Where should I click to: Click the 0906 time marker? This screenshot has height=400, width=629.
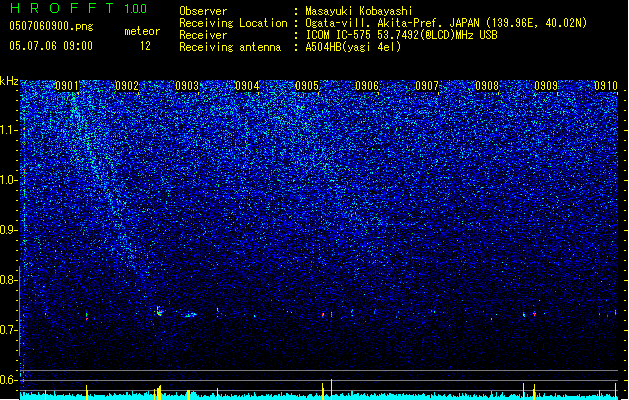[367, 86]
